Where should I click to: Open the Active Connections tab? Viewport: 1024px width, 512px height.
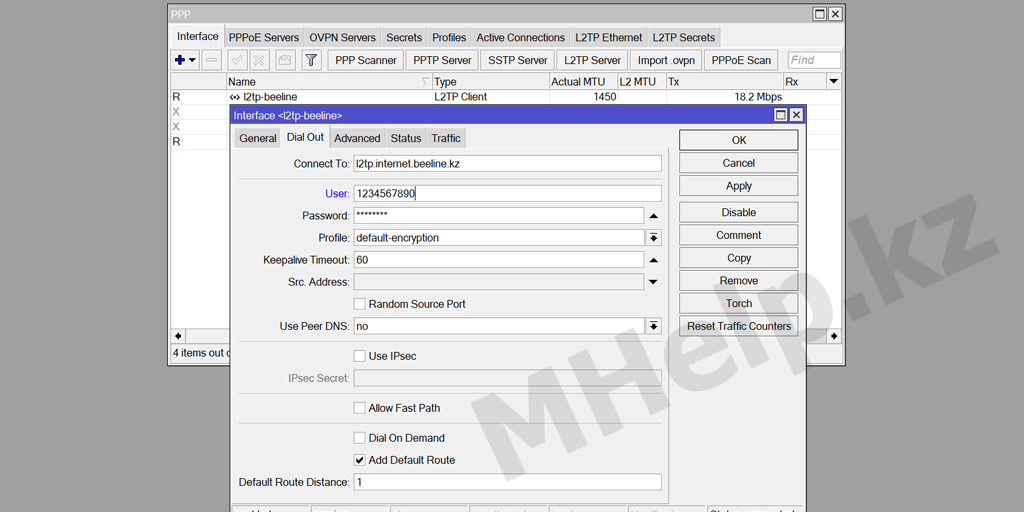(x=520, y=37)
